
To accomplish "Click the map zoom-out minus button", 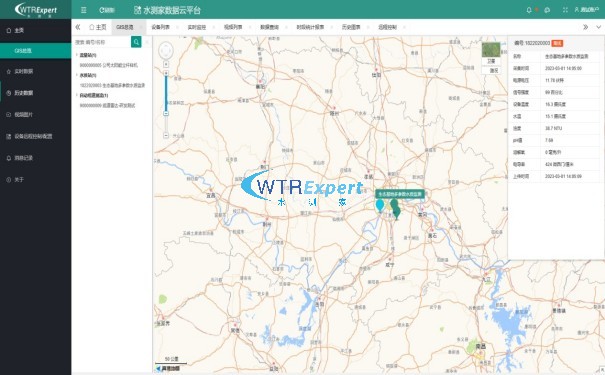I will click(x=166, y=135).
